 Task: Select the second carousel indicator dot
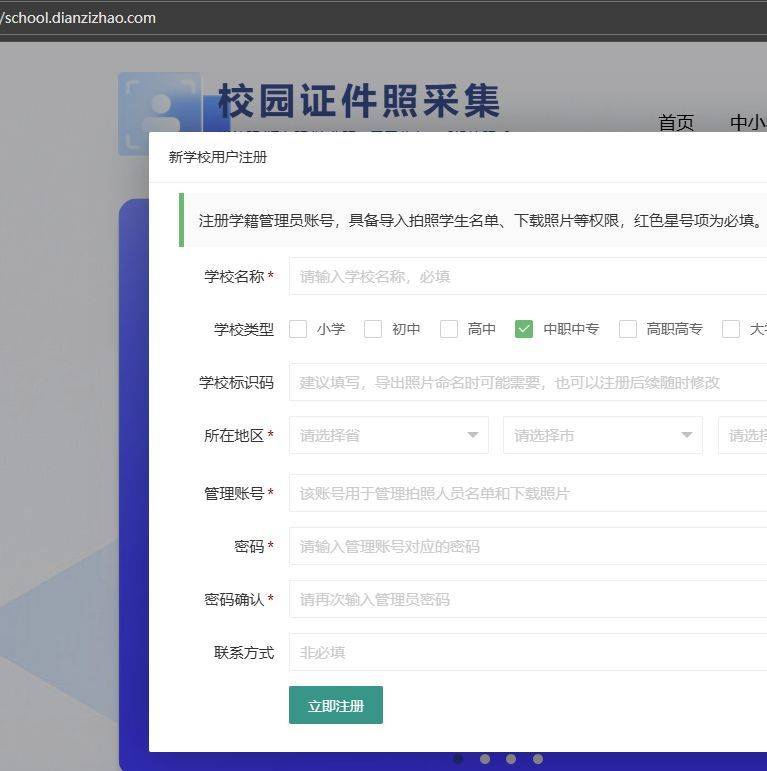(x=485, y=759)
